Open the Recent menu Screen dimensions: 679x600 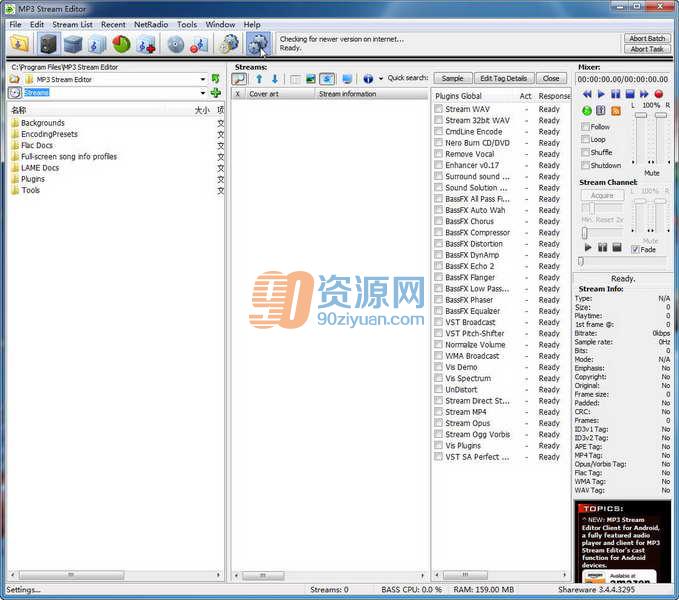pos(113,24)
